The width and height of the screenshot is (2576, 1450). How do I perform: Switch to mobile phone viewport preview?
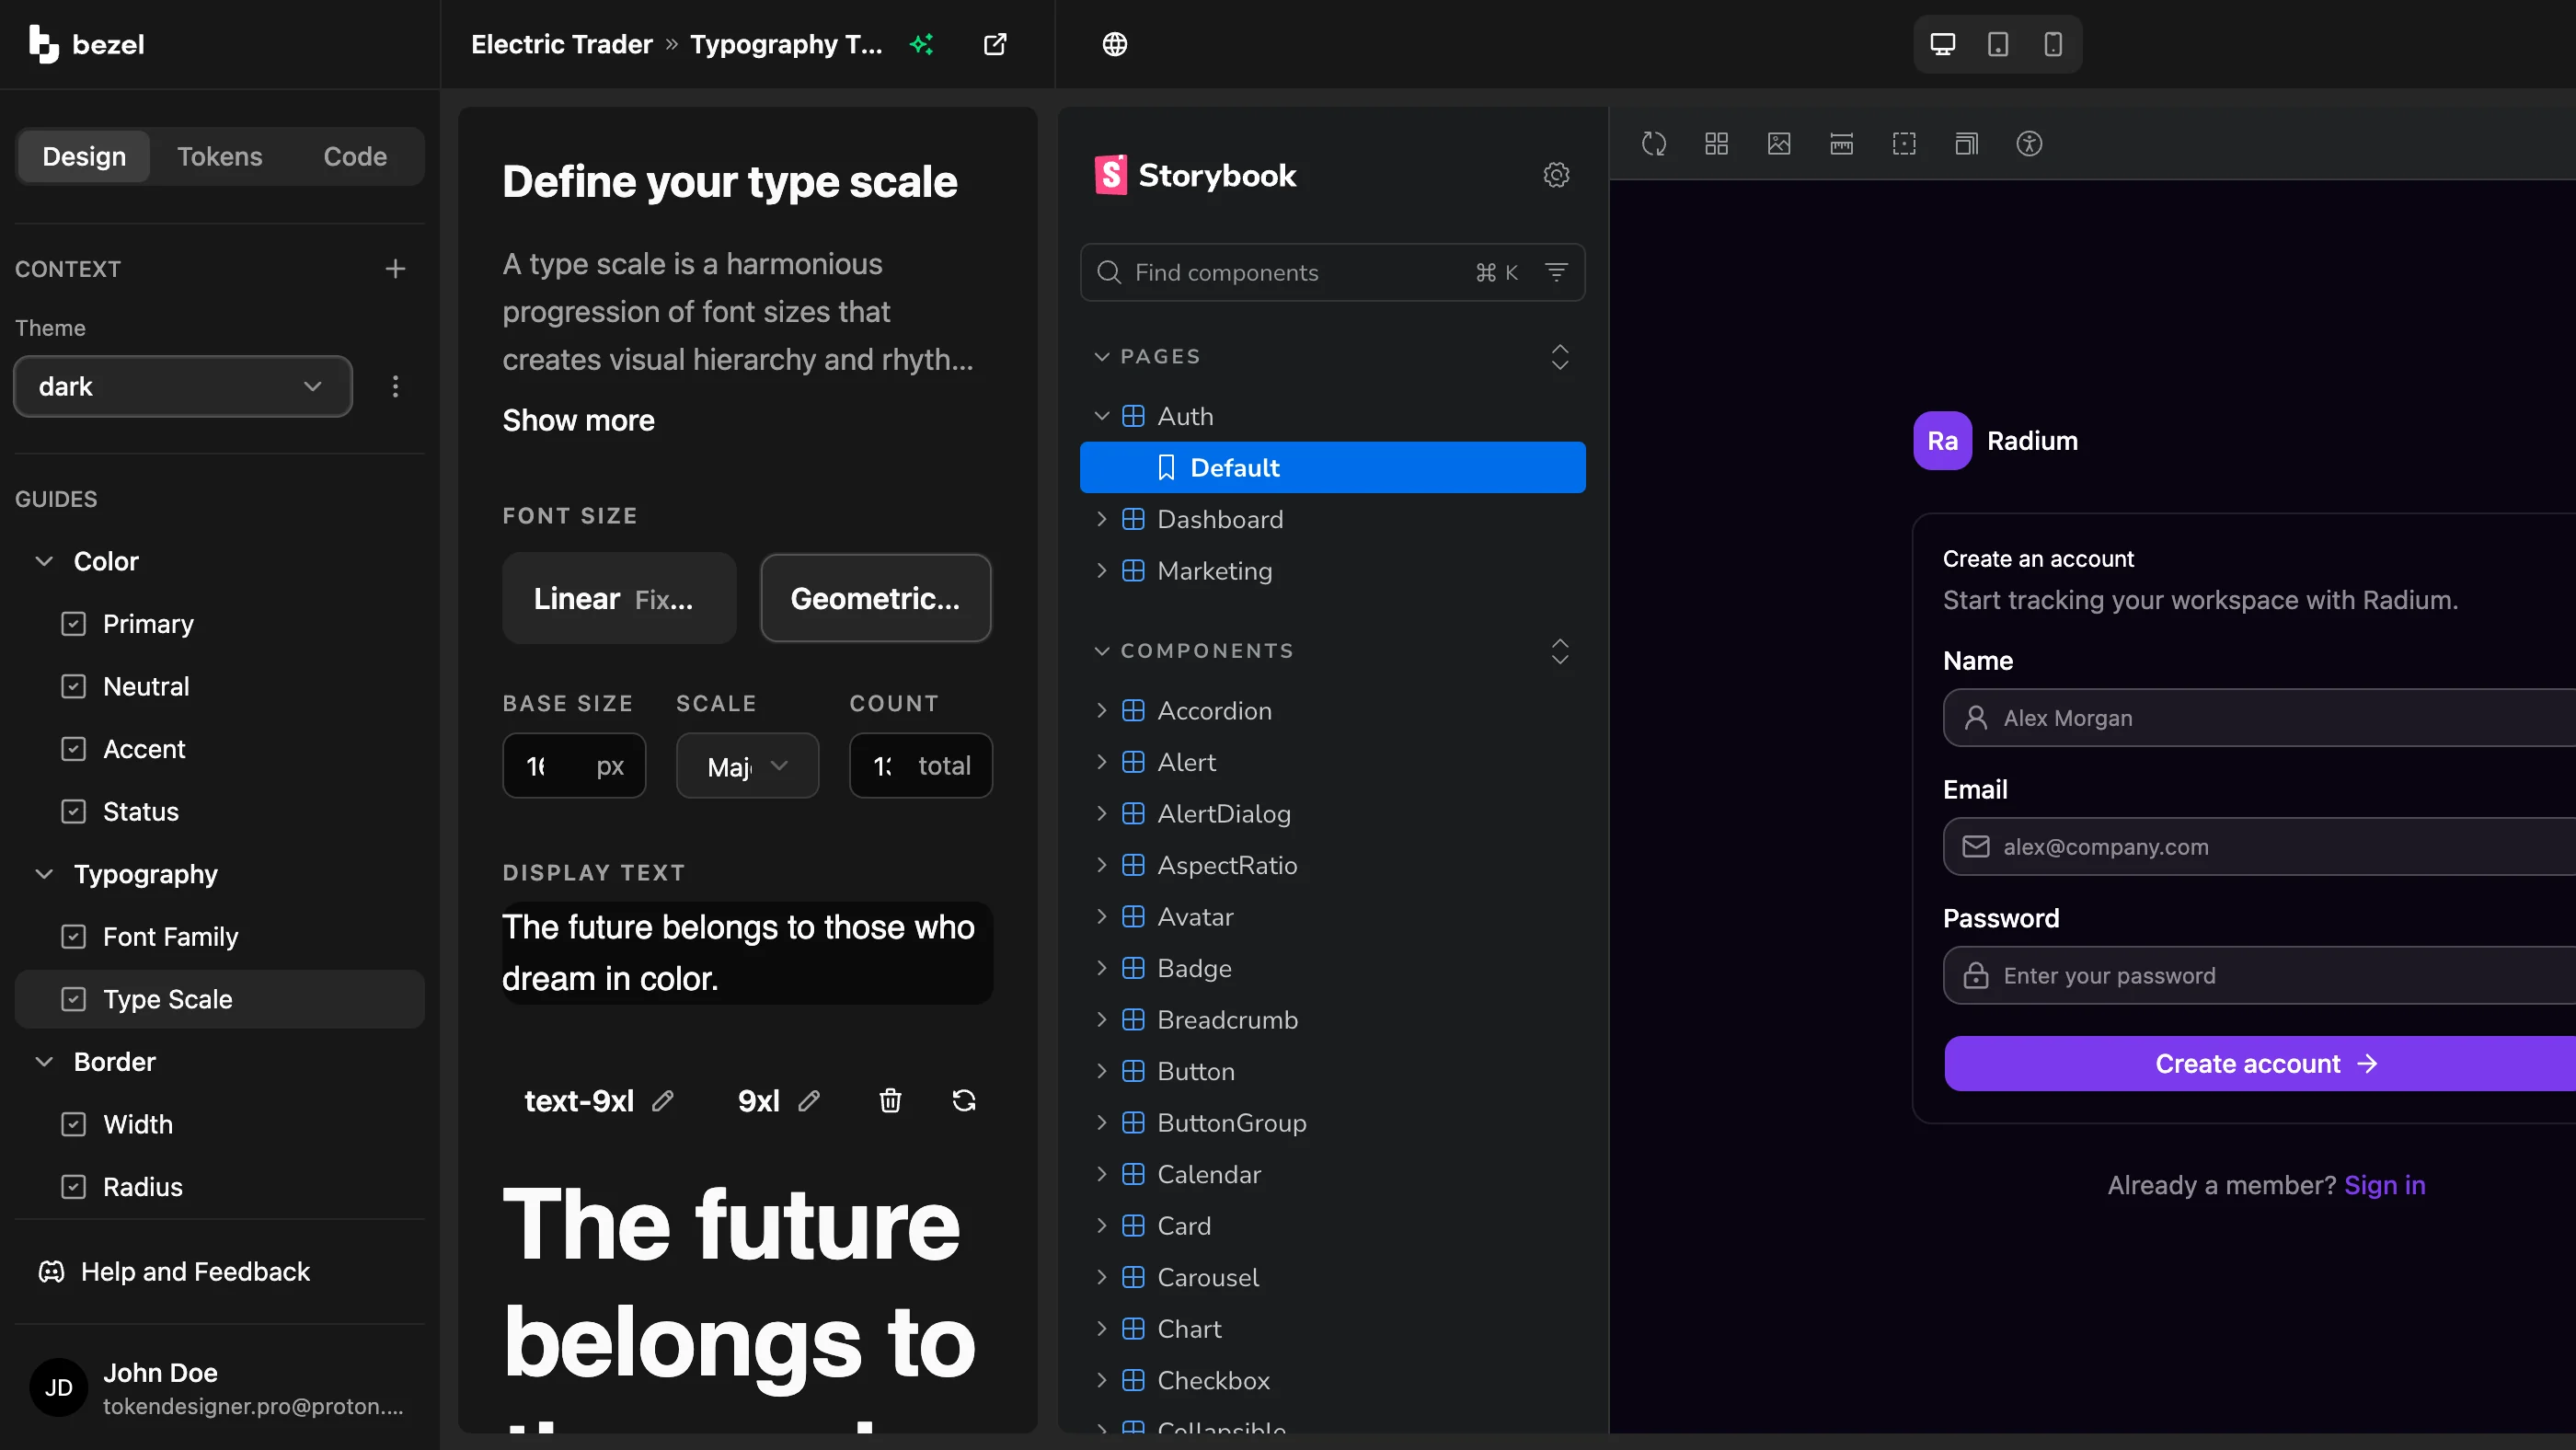pos(2053,44)
